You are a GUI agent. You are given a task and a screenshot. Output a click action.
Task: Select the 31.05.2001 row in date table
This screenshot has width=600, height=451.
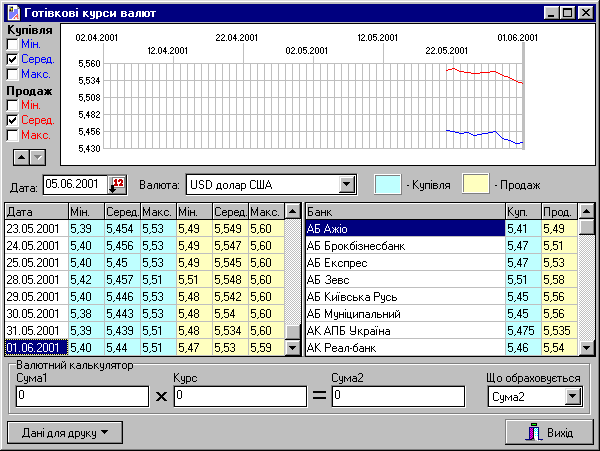pyautogui.click(x=35, y=330)
